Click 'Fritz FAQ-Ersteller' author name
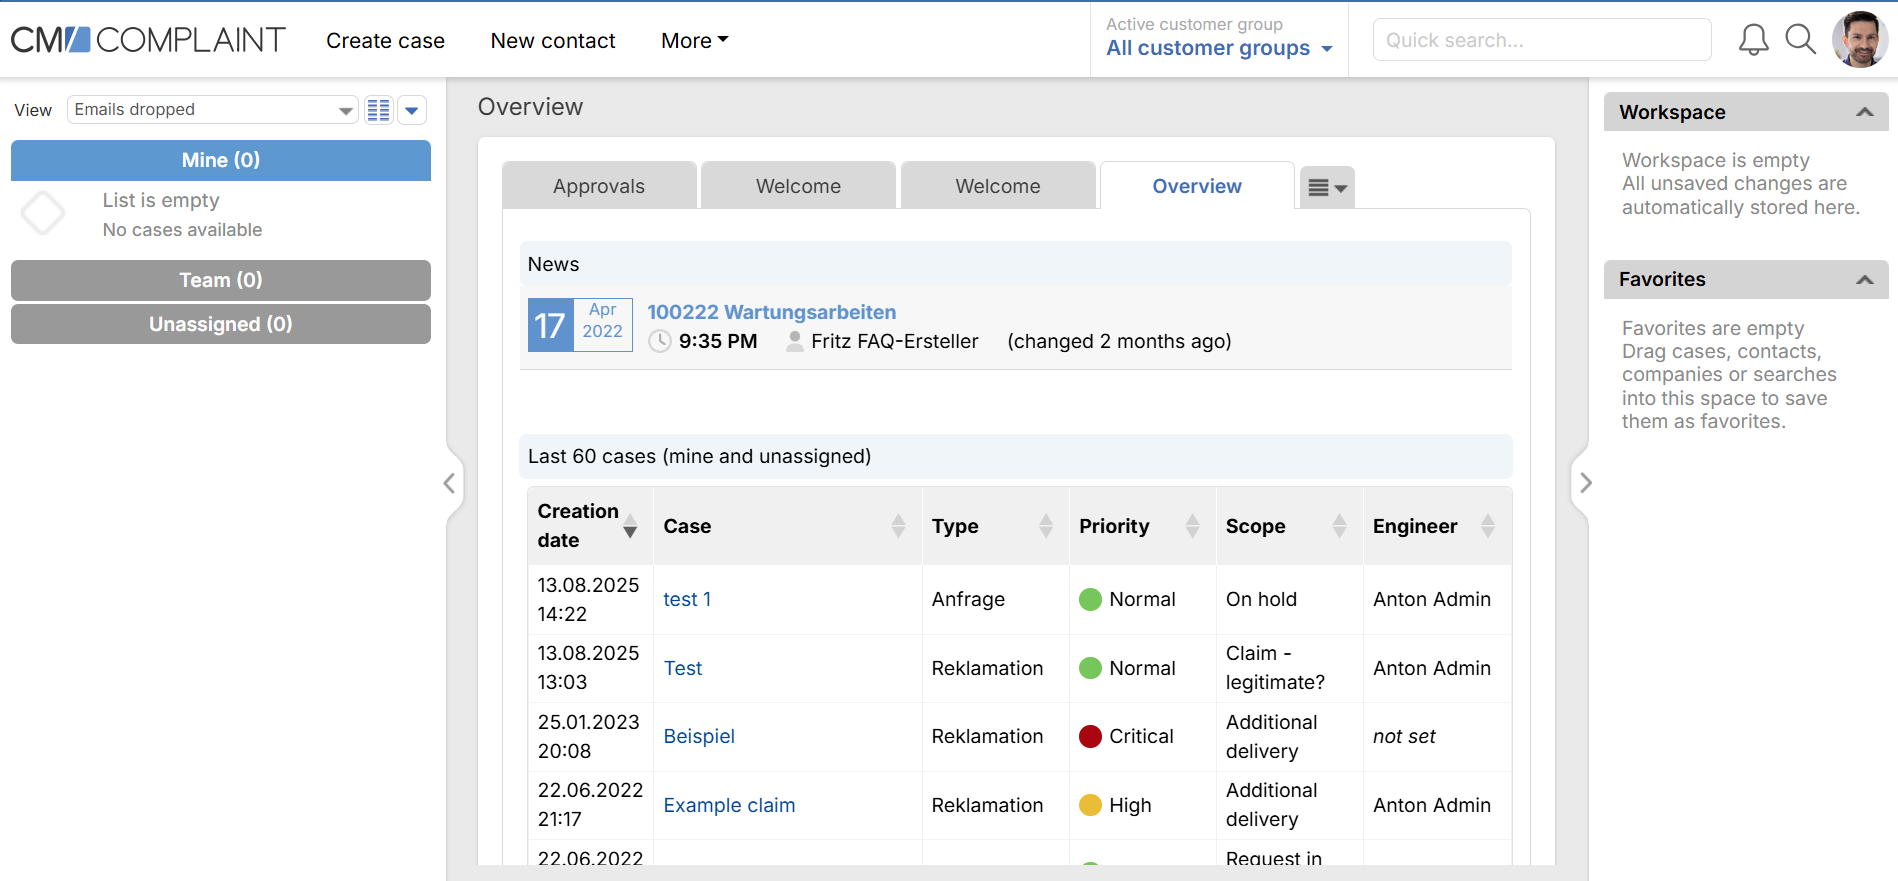Screen dimensions: 1898x881 (x=894, y=341)
